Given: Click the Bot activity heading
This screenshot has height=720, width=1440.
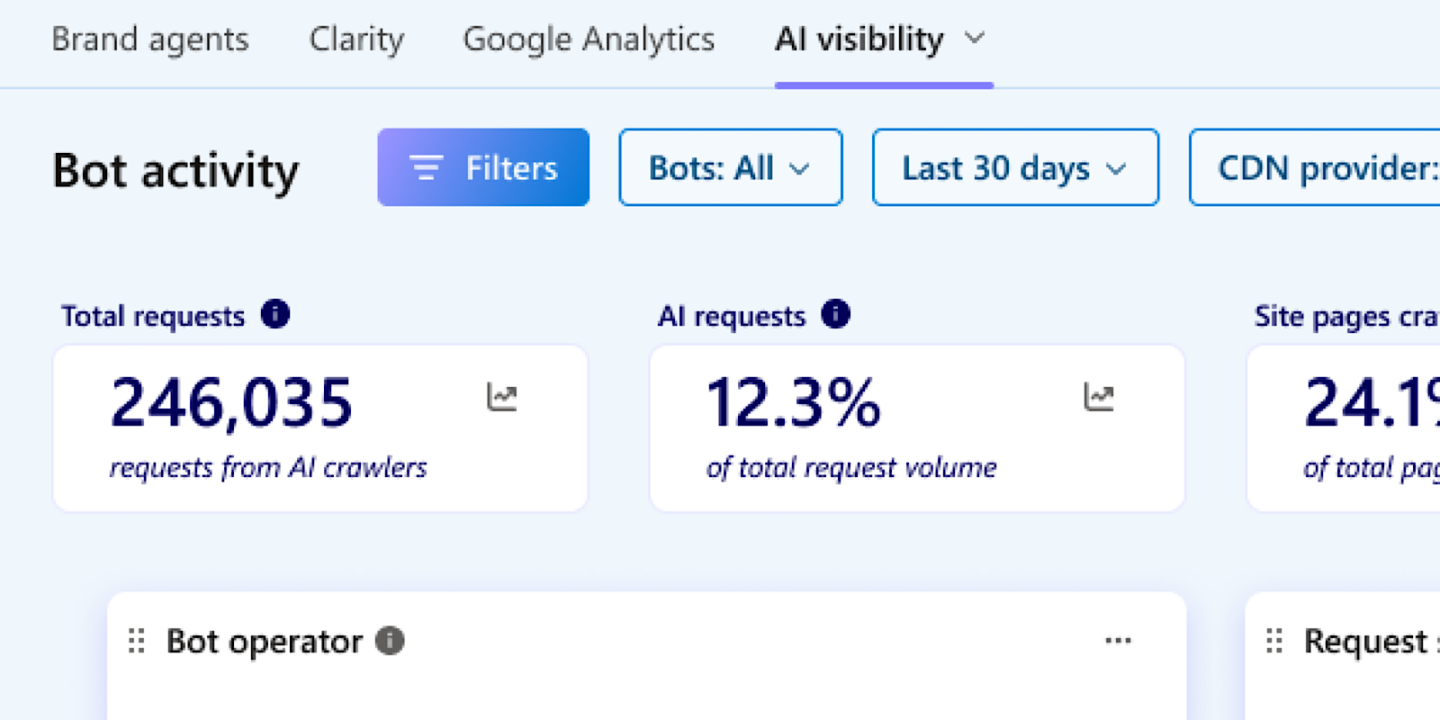Looking at the screenshot, I should click(x=175, y=170).
